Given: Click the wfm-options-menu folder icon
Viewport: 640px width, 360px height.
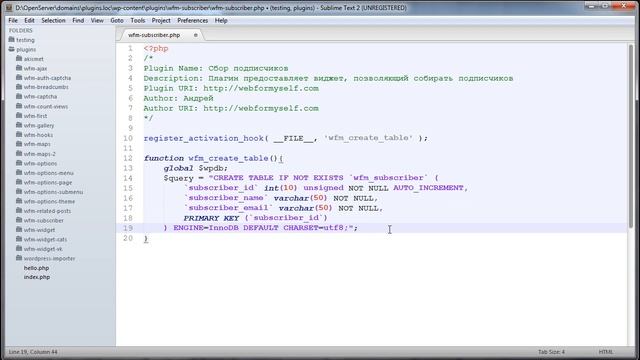Looking at the screenshot, I should pyautogui.click(x=19, y=172).
